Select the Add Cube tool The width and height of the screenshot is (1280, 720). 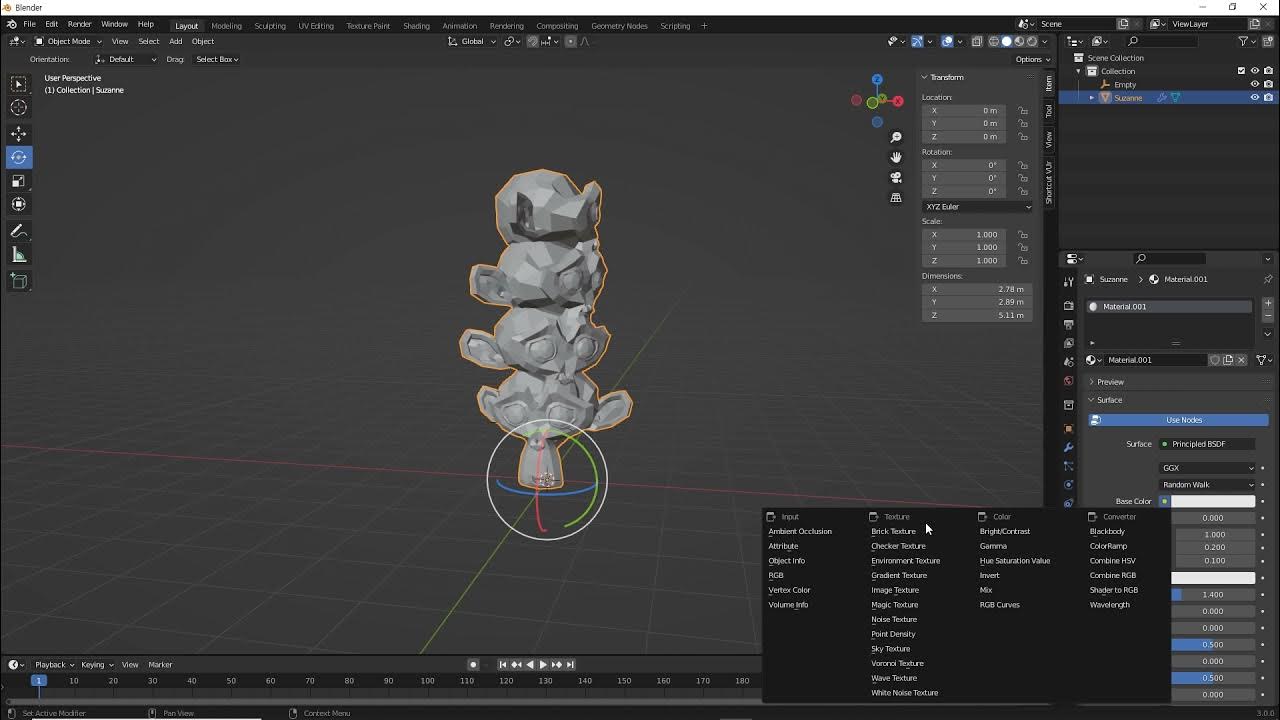(x=18, y=281)
